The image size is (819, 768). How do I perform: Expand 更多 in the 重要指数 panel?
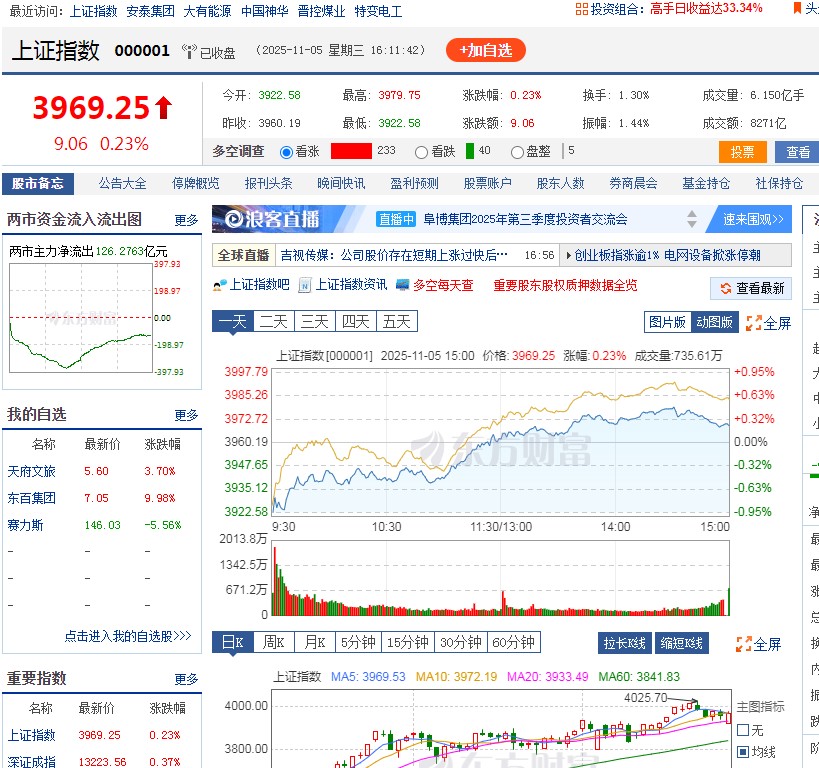click(186, 678)
